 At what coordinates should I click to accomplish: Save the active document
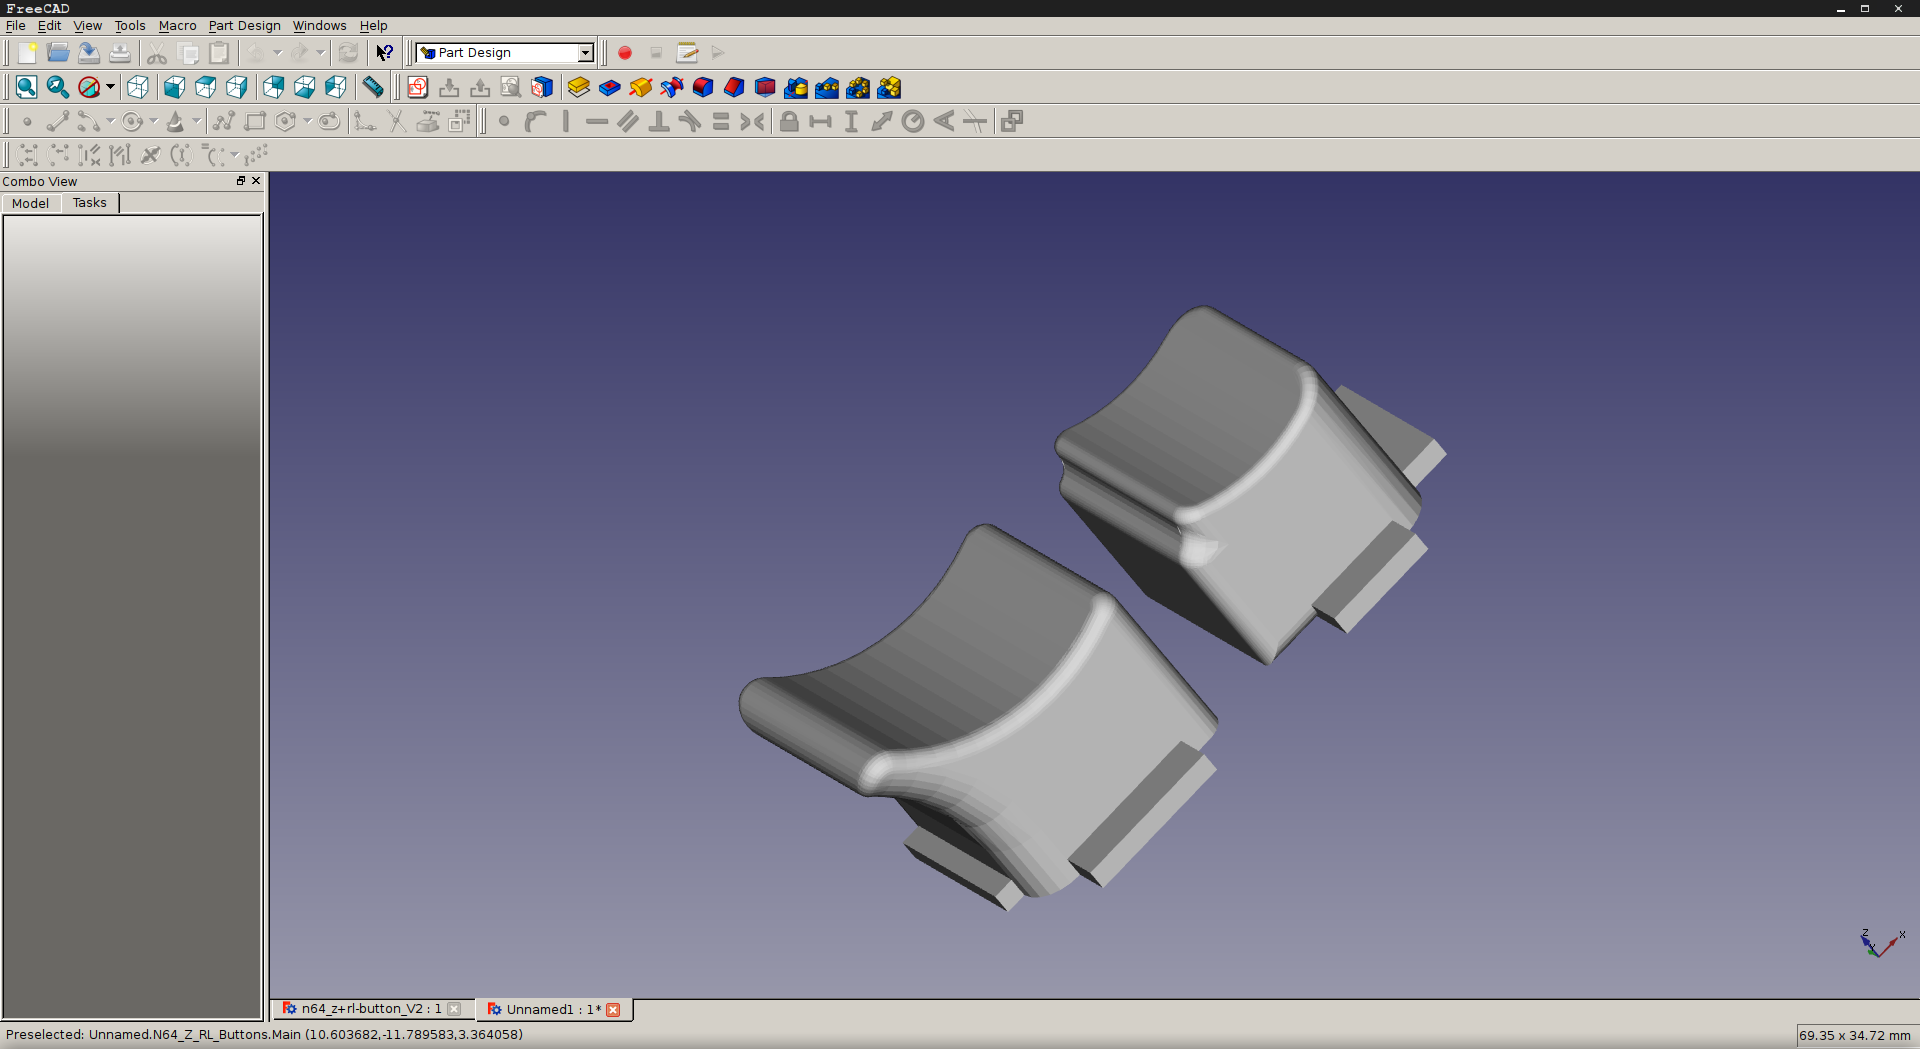89,53
